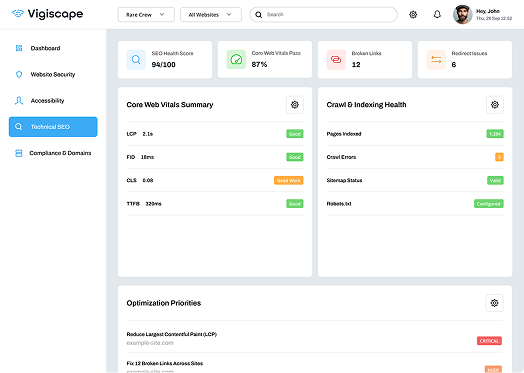524x373 pixels.
Task: Click the Optimization Priorities heading
Action: 164,303
